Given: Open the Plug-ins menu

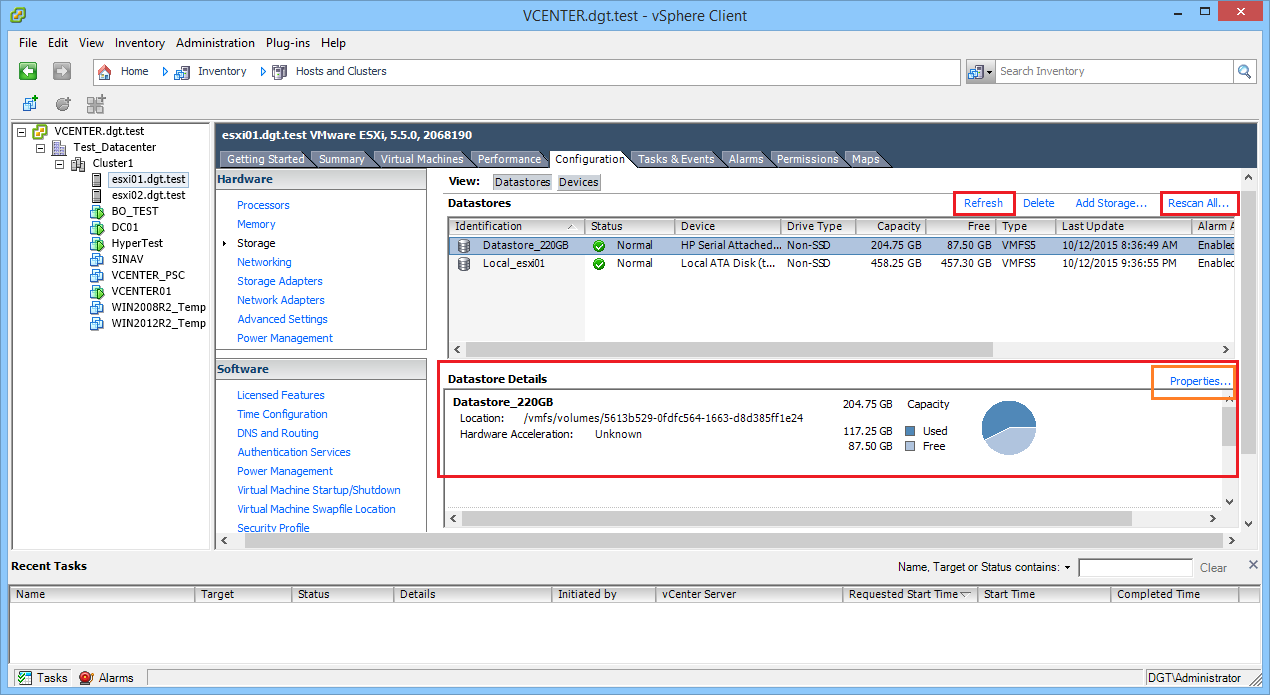Looking at the screenshot, I should coord(288,43).
